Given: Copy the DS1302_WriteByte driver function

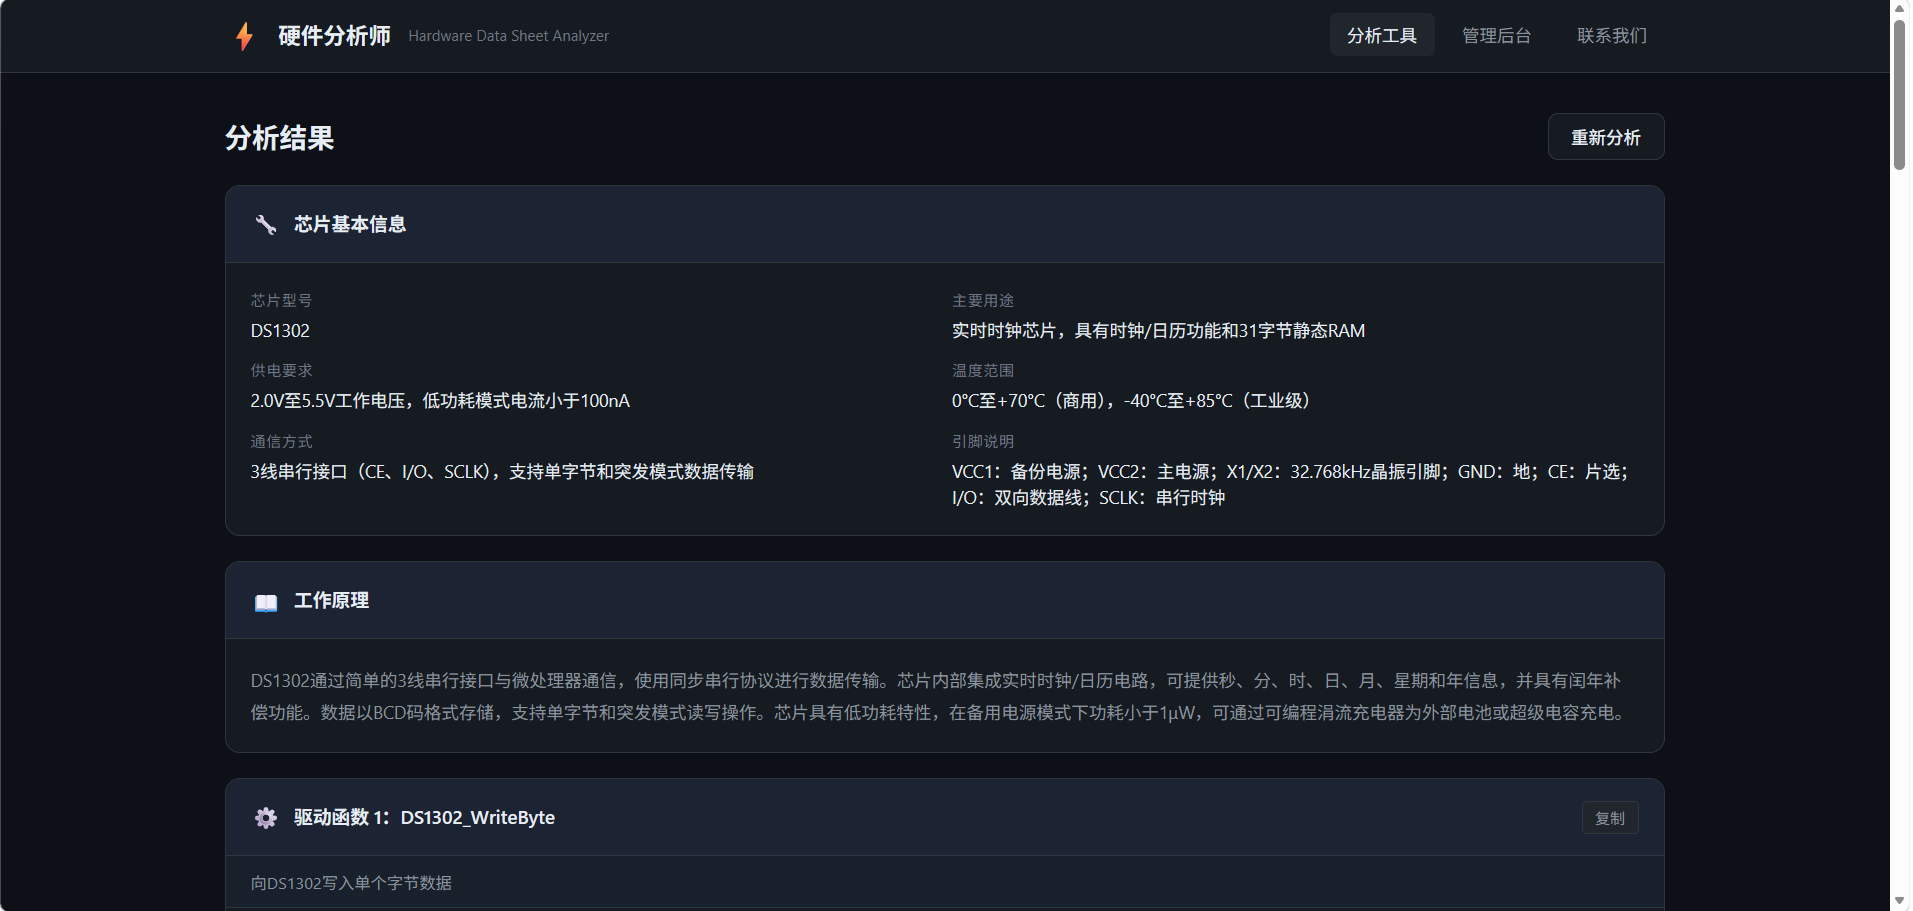Looking at the screenshot, I should pos(1609,818).
